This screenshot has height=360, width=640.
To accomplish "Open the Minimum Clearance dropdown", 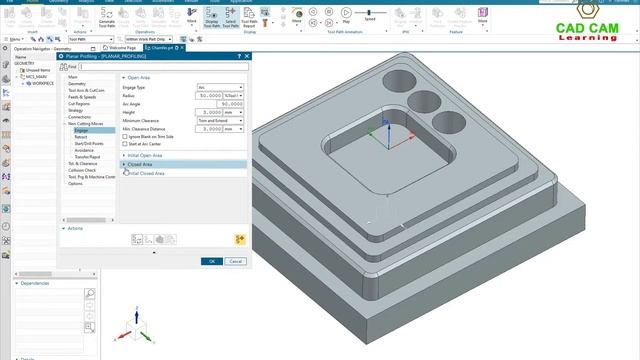I will pos(220,121).
